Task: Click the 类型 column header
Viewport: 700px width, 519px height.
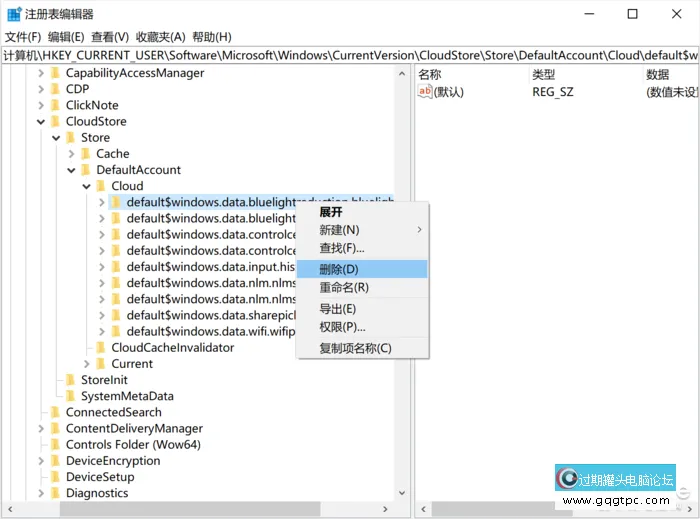Action: click(544, 75)
